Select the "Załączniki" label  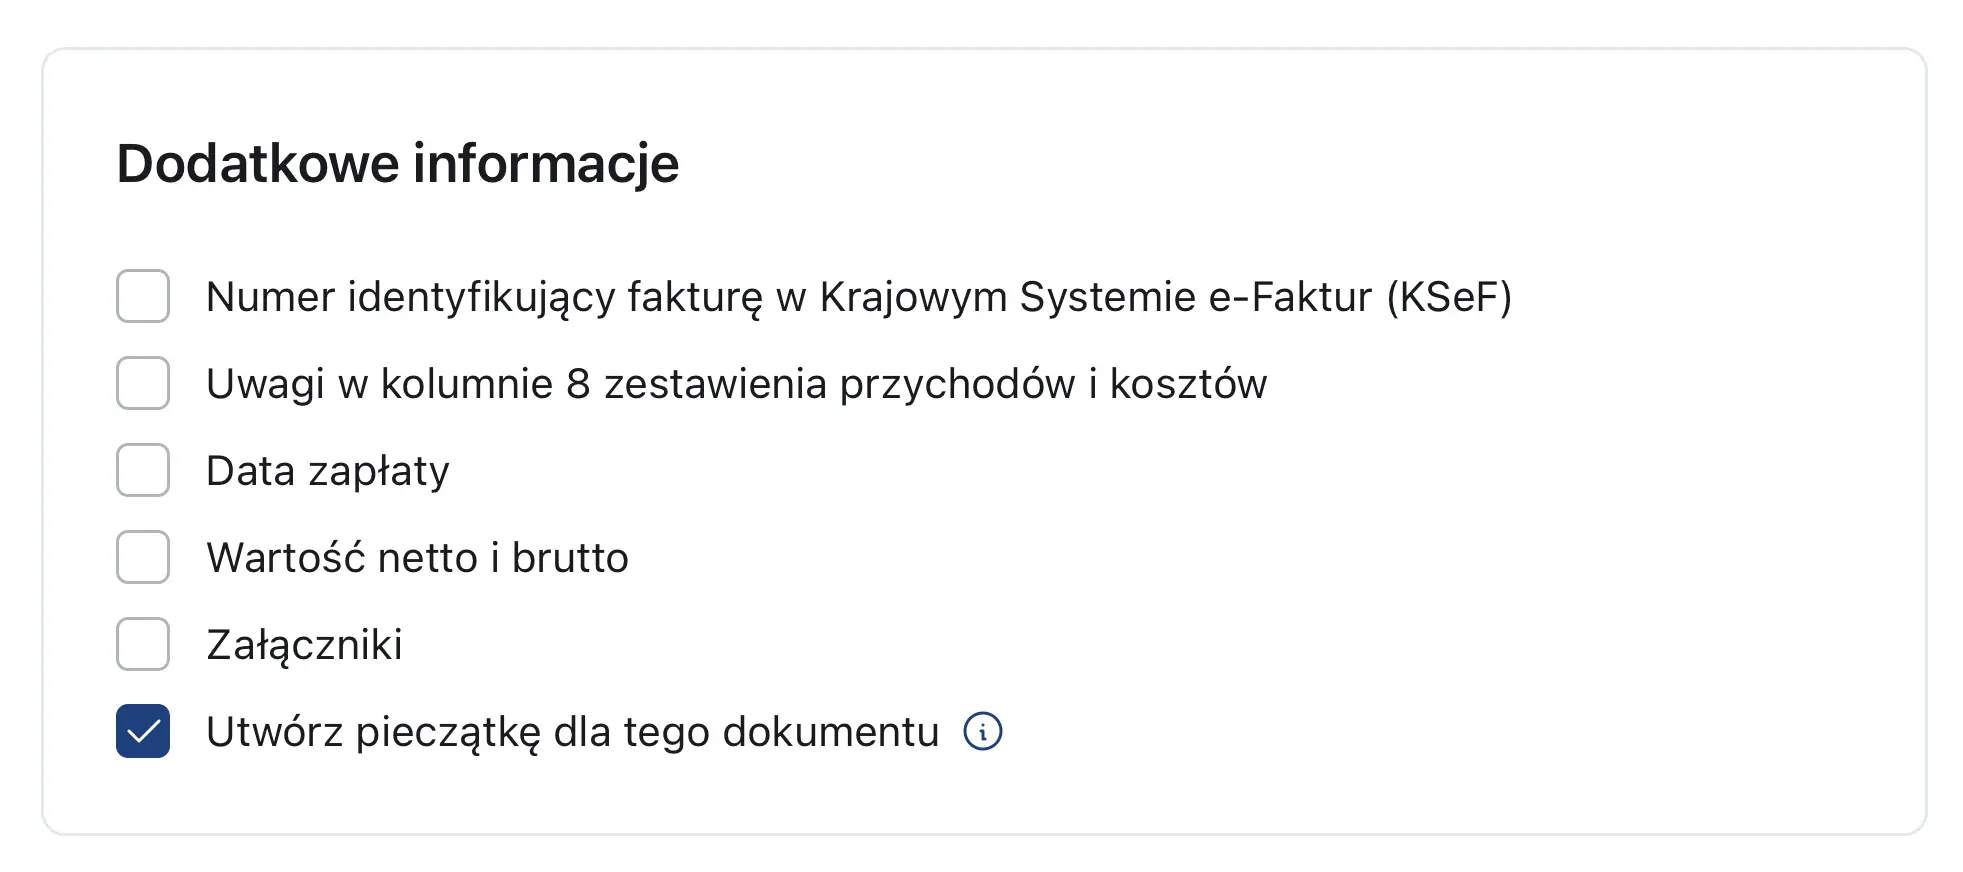pos(303,644)
